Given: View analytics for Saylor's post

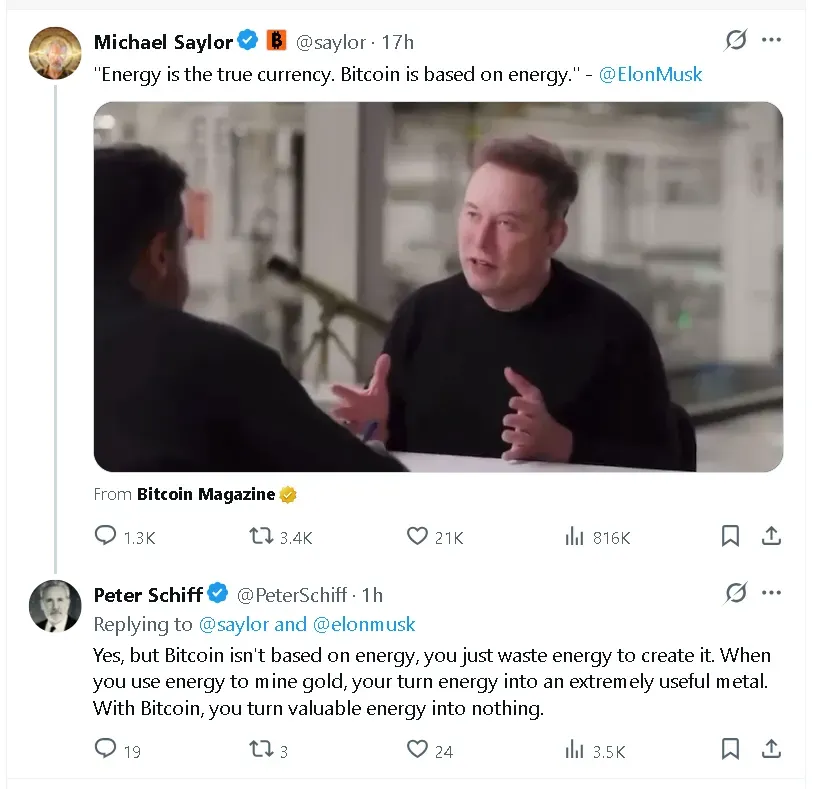Looking at the screenshot, I should (x=572, y=536).
